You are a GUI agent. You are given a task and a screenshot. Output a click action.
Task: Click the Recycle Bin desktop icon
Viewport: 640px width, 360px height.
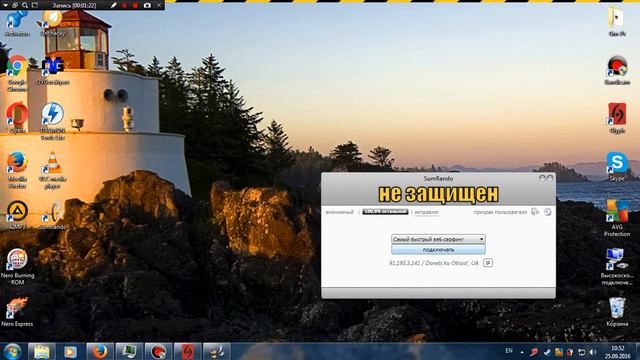[617, 312]
